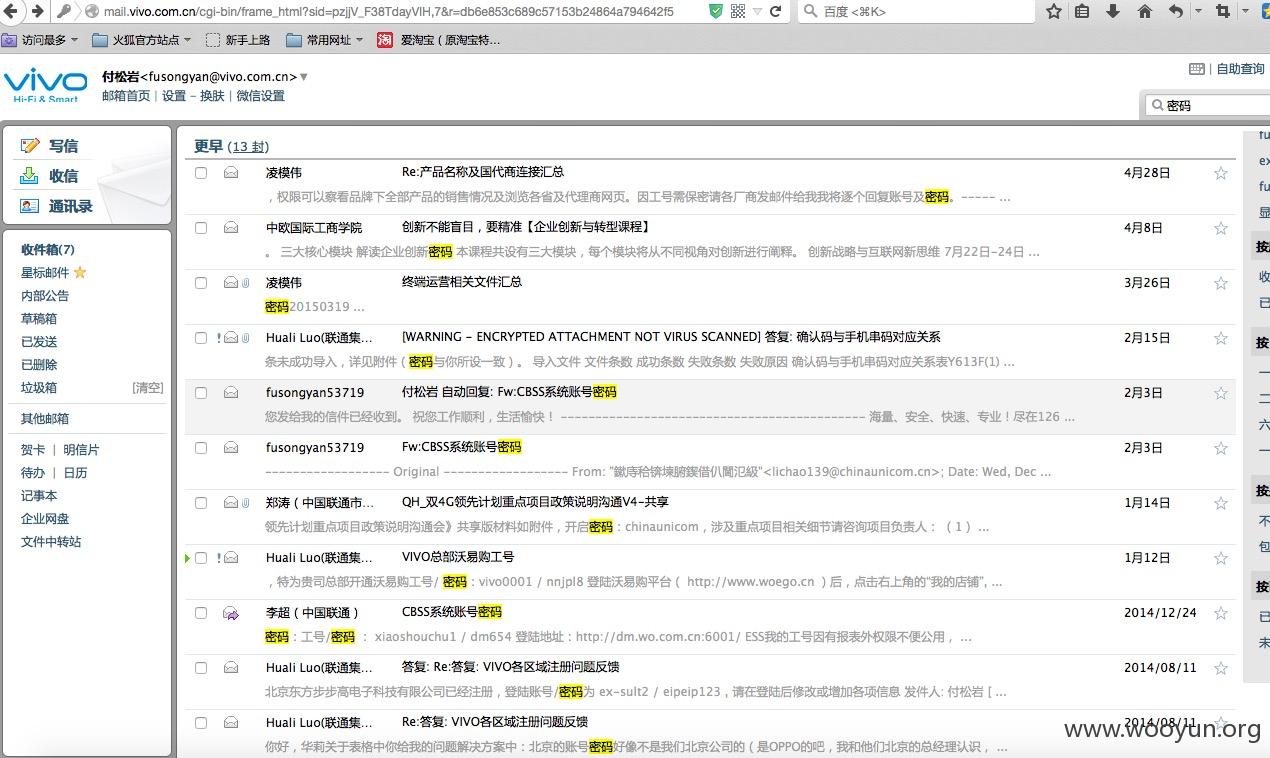Click the browser forward arrow
The image size is (1270, 758).
(37, 11)
